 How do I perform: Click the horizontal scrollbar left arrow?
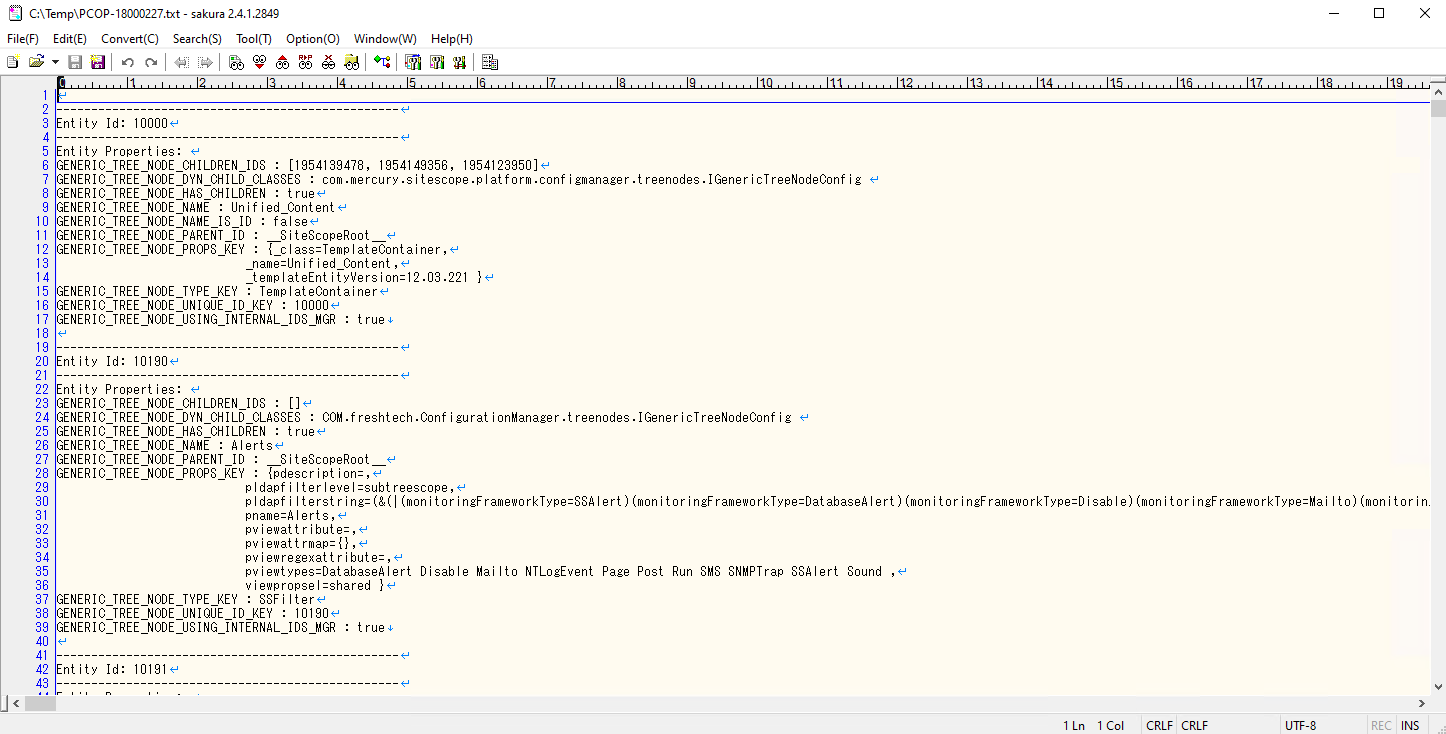pos(15,704)
